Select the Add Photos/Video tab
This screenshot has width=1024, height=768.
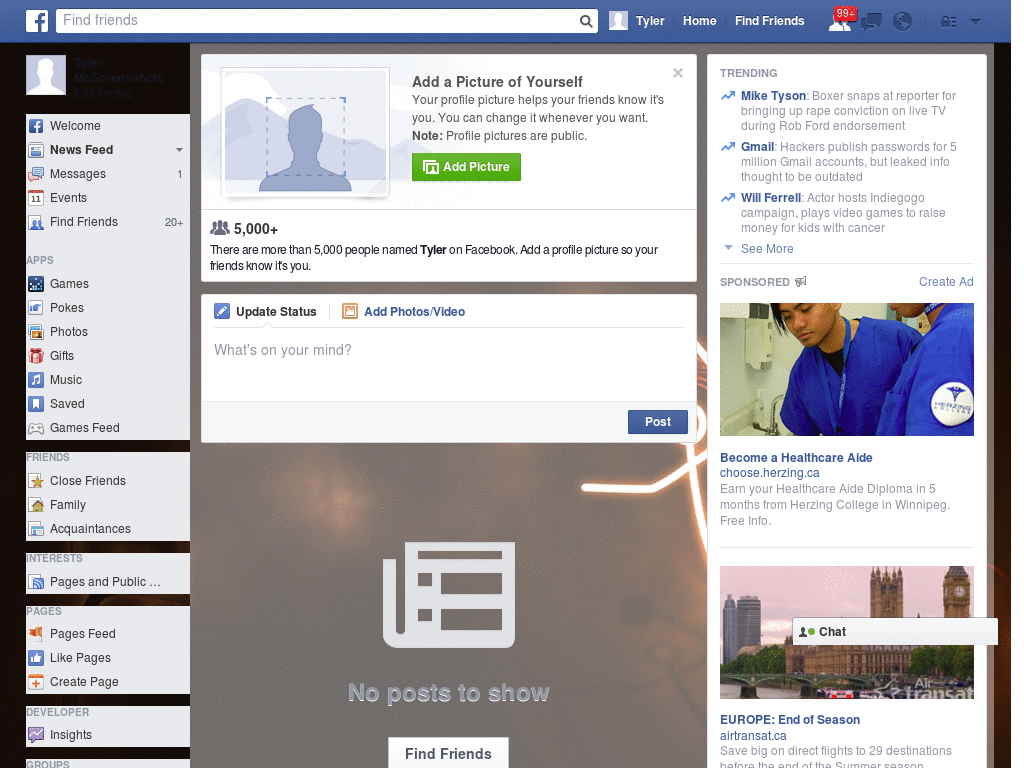(x=404, y=312)
